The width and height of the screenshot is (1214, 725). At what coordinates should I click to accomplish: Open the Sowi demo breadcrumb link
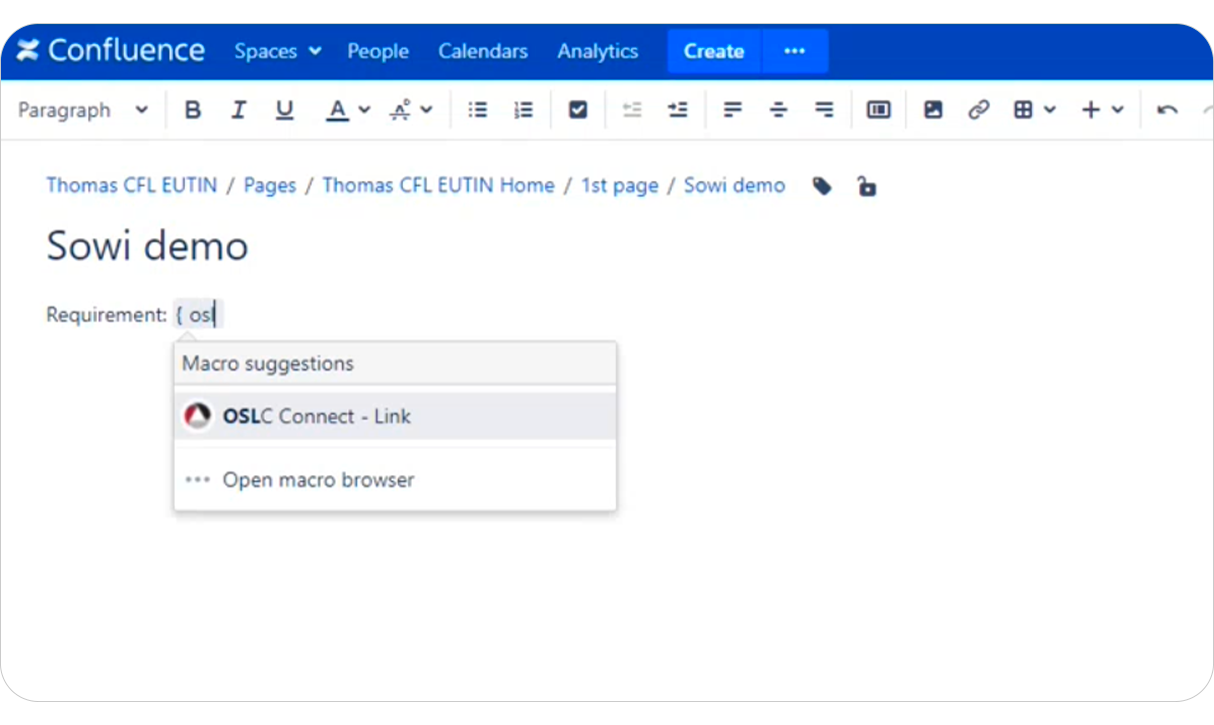735,186
